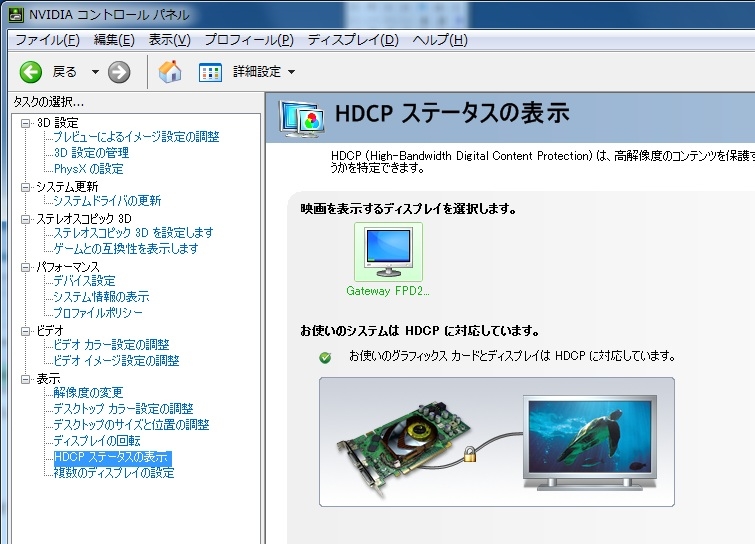Click the タスクの選択... panel heading
This screenshot has width=755, height=544.
49,102
